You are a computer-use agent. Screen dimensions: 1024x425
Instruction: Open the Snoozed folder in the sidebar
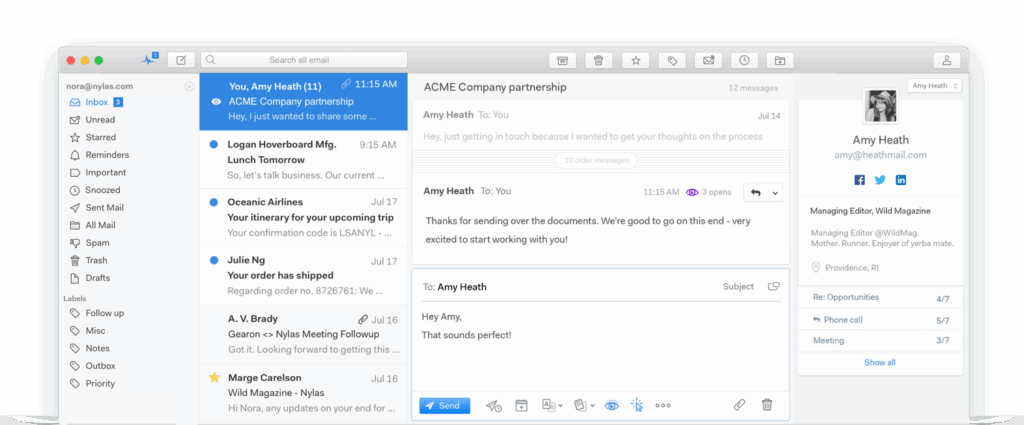click(x=102, y=190)
